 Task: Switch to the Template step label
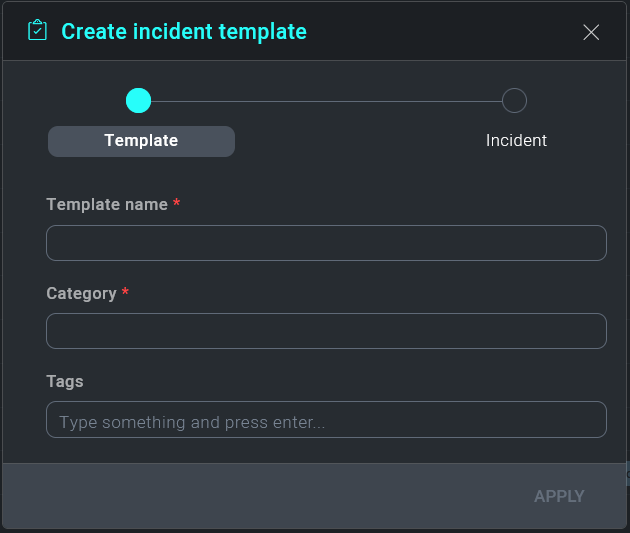click(141, 141)
